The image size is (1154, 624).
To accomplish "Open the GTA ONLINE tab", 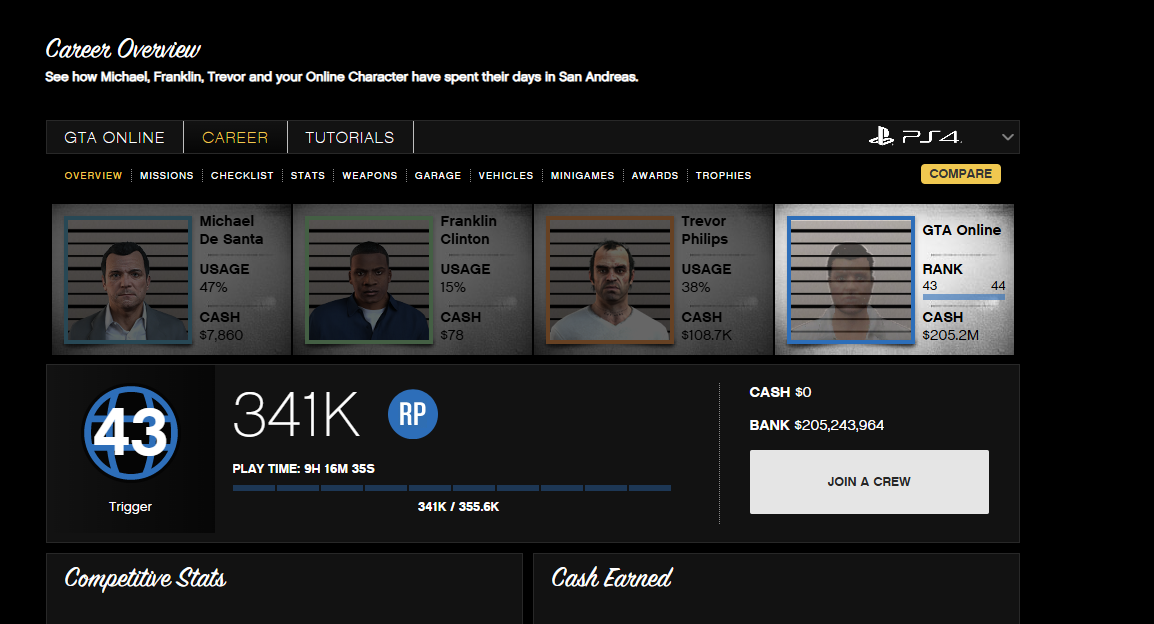I will point(114,138).
